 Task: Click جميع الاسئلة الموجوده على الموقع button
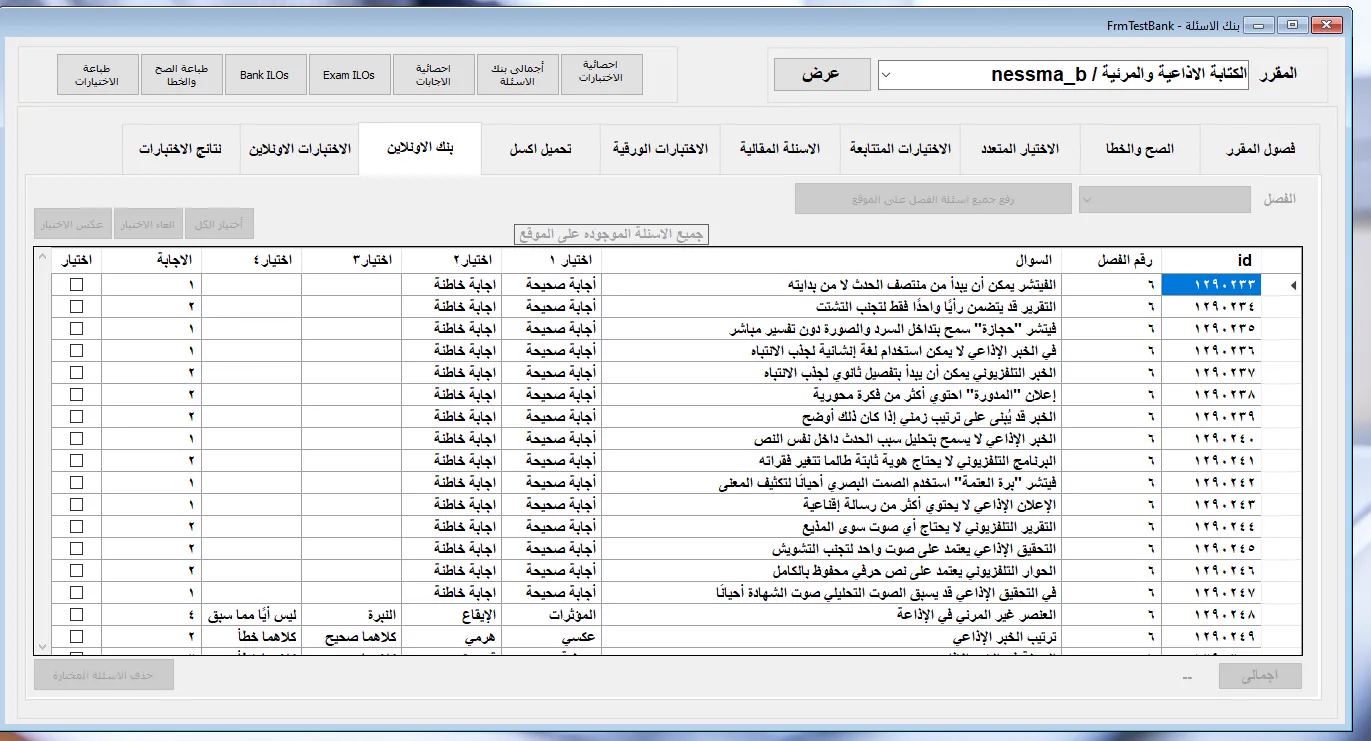tap(611, 234)
